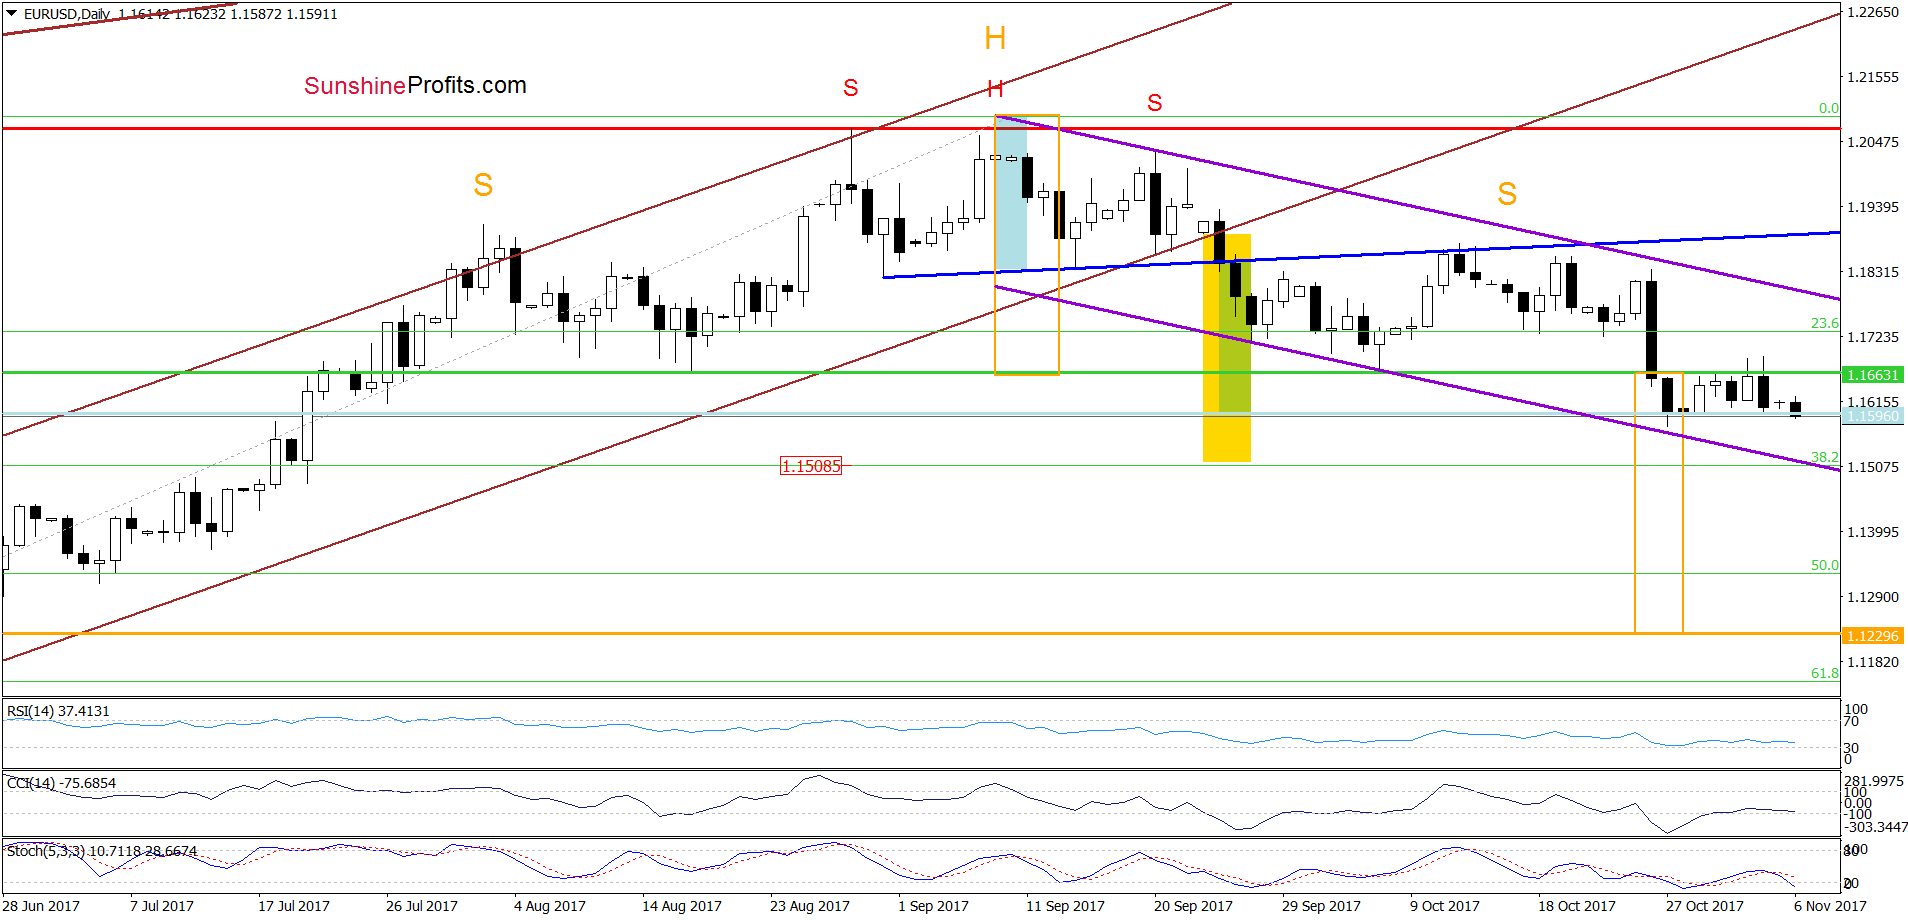Click the 1.12900 price axis label

(1872, 597)
